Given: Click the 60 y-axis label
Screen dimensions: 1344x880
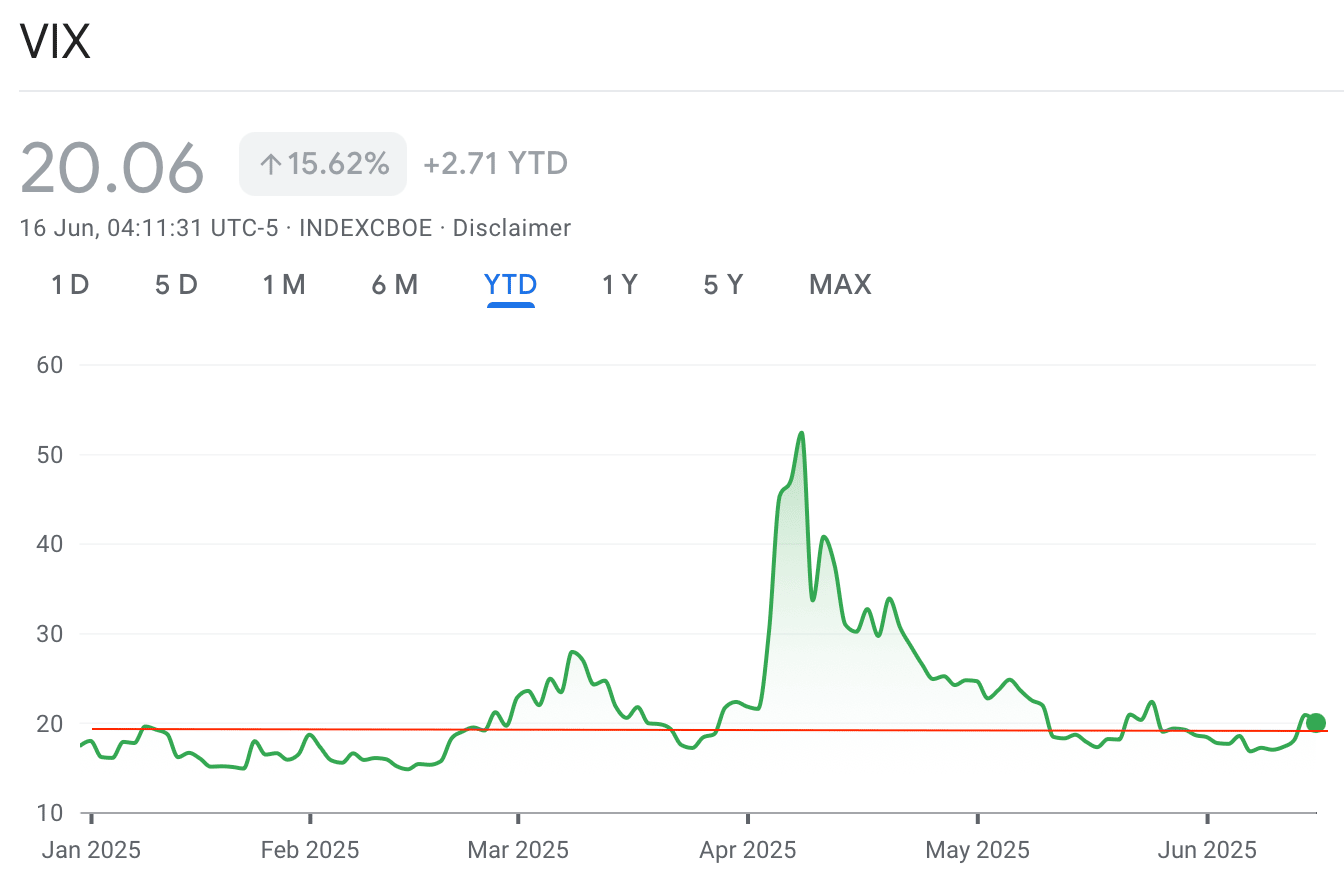Looking at the screenshot, I should click(x=49, y=365).
